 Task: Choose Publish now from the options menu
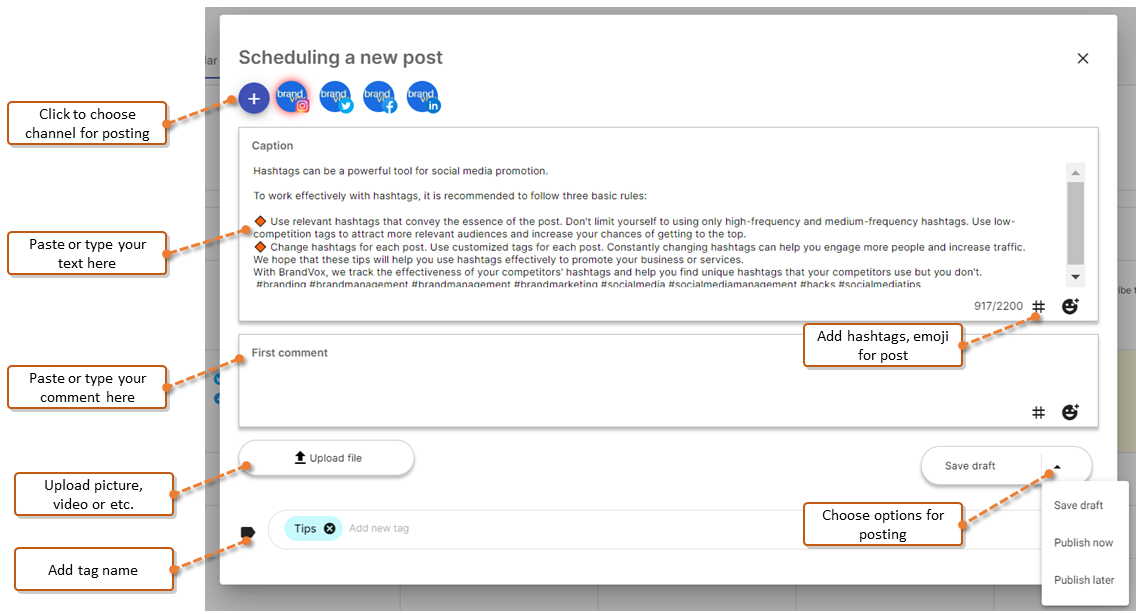(1083, 542)
